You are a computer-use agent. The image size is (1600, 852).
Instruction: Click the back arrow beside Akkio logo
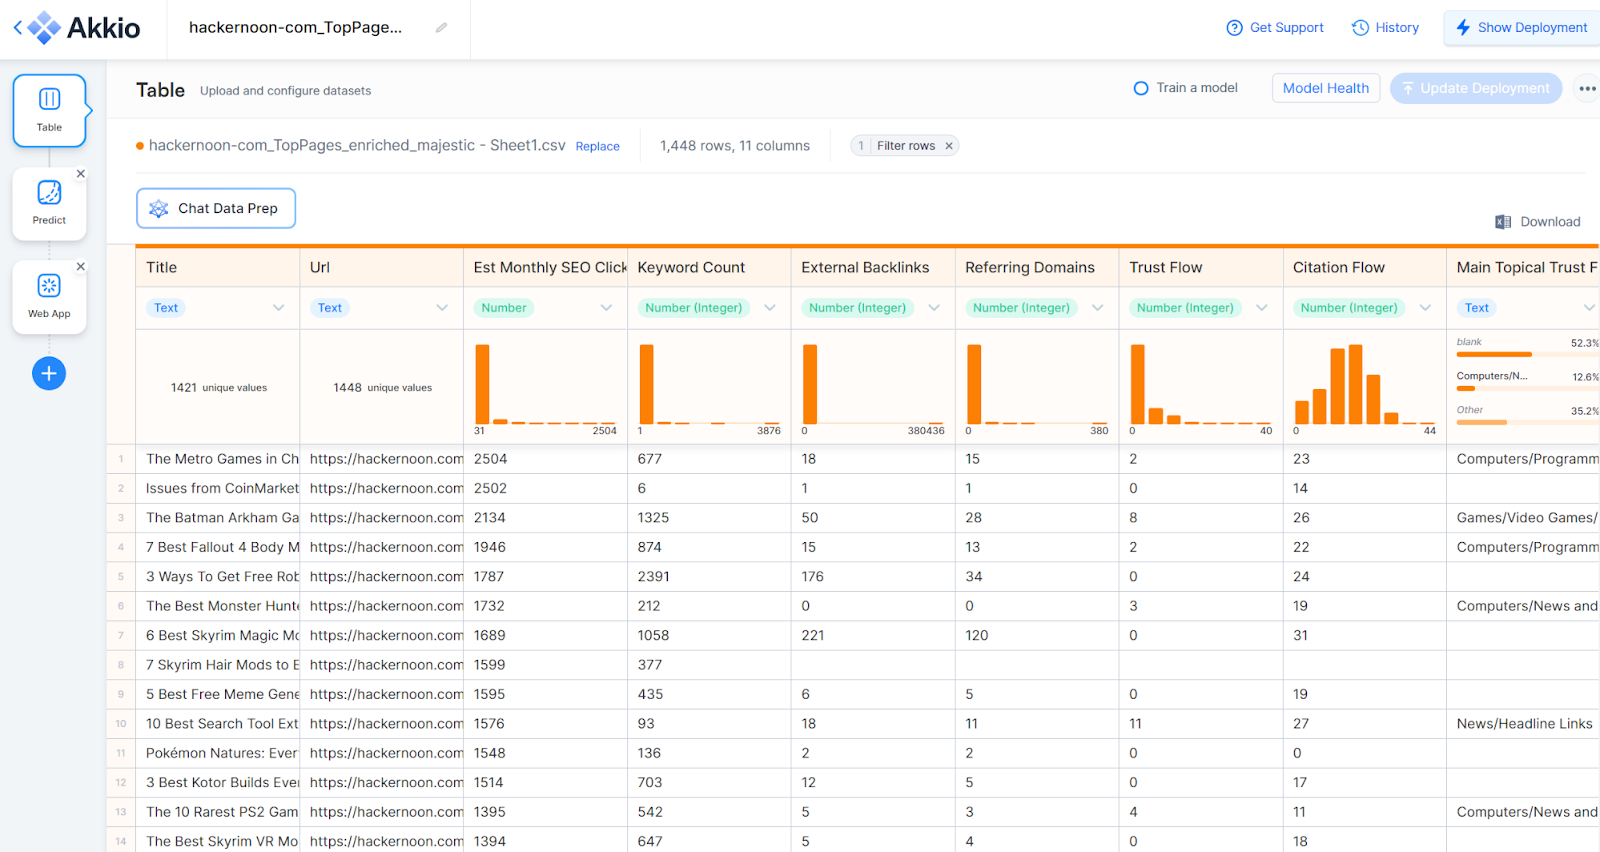[x=17, y=27]
